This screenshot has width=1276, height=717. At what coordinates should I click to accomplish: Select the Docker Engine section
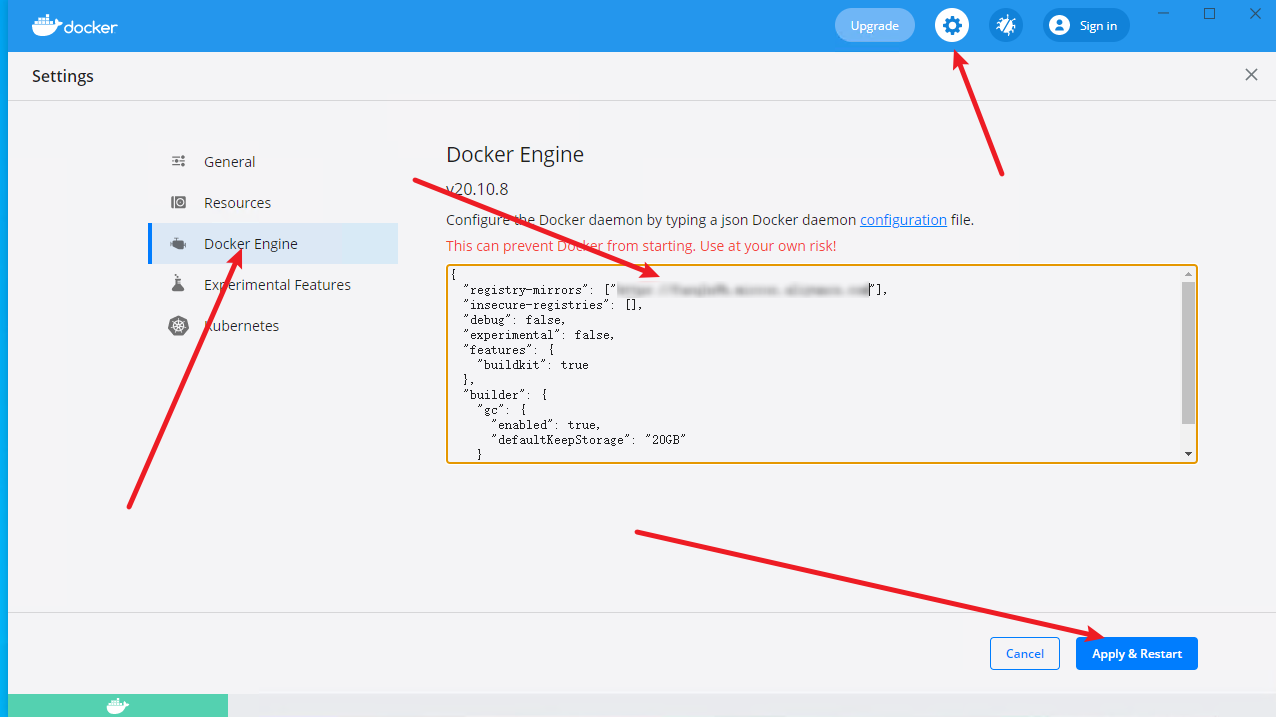250,244
